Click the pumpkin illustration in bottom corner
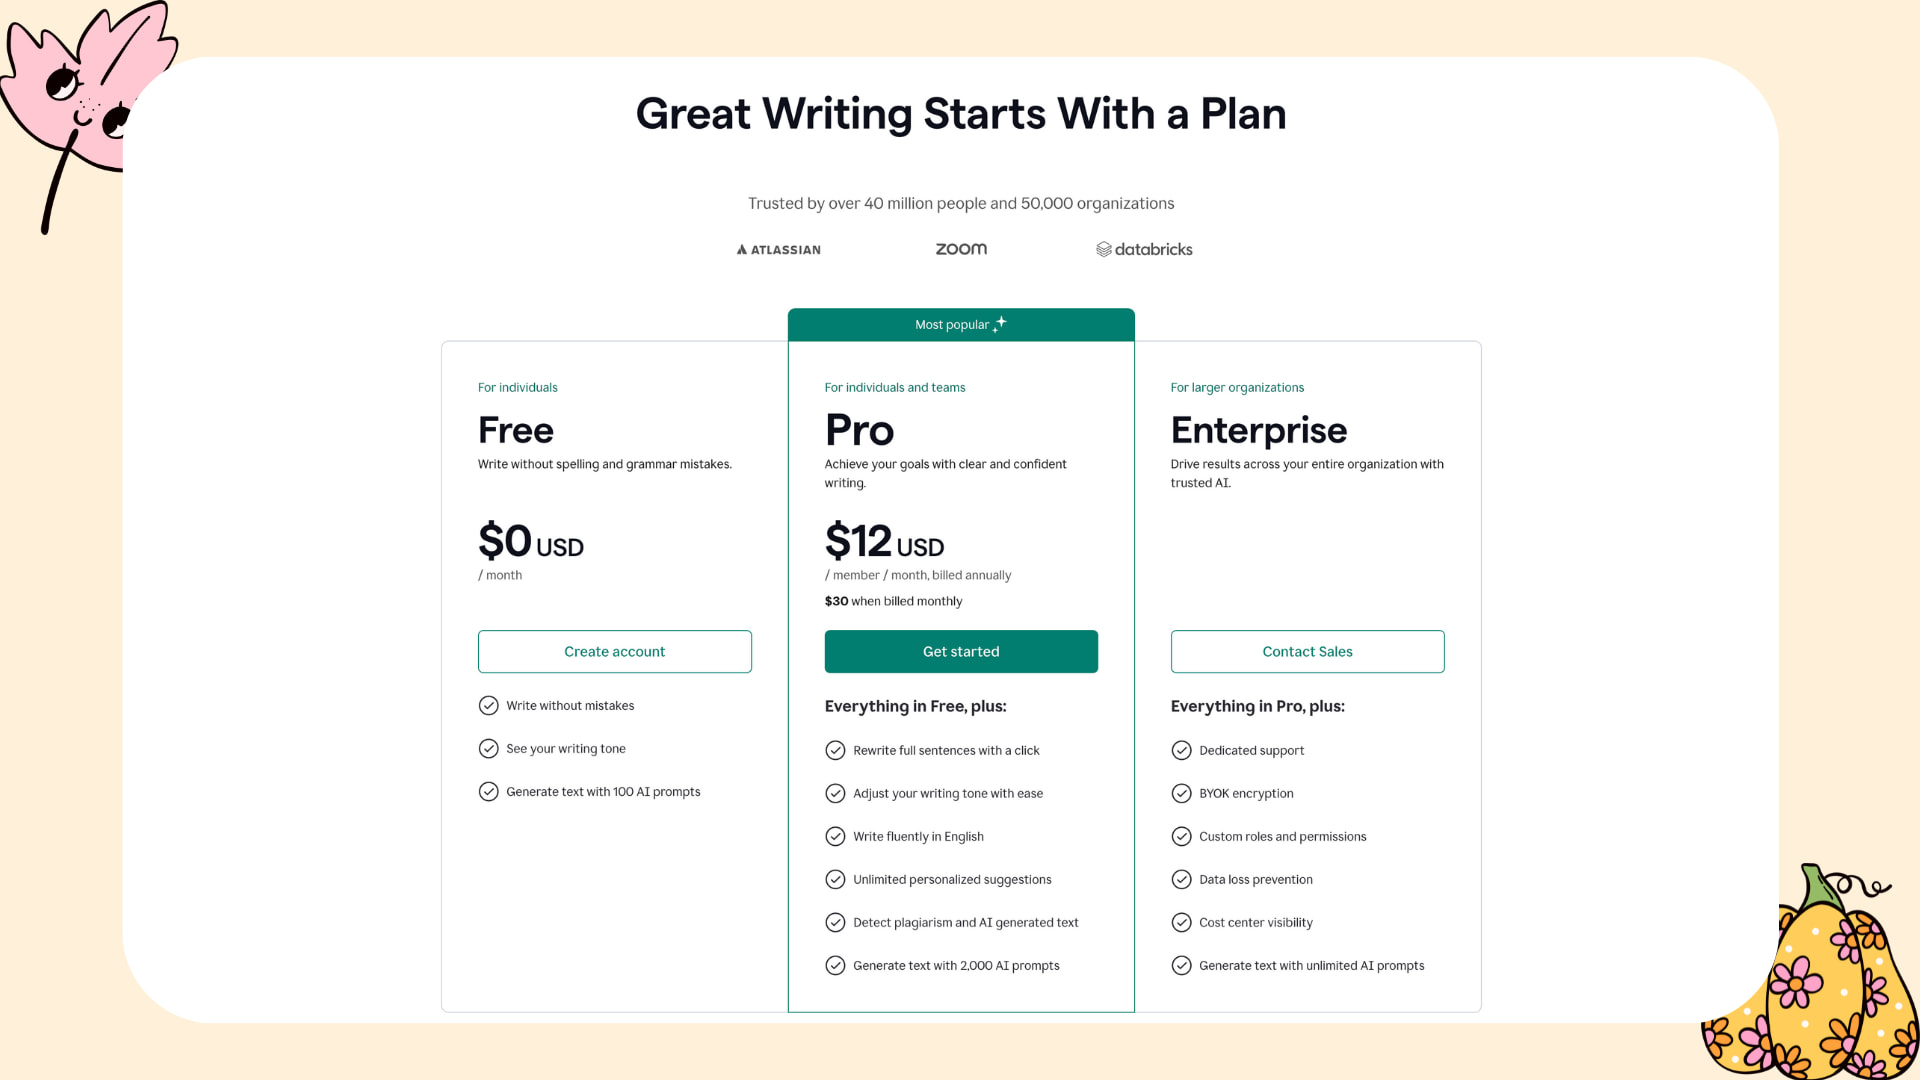1920x1080 pixels. (x=1820, y=990)
